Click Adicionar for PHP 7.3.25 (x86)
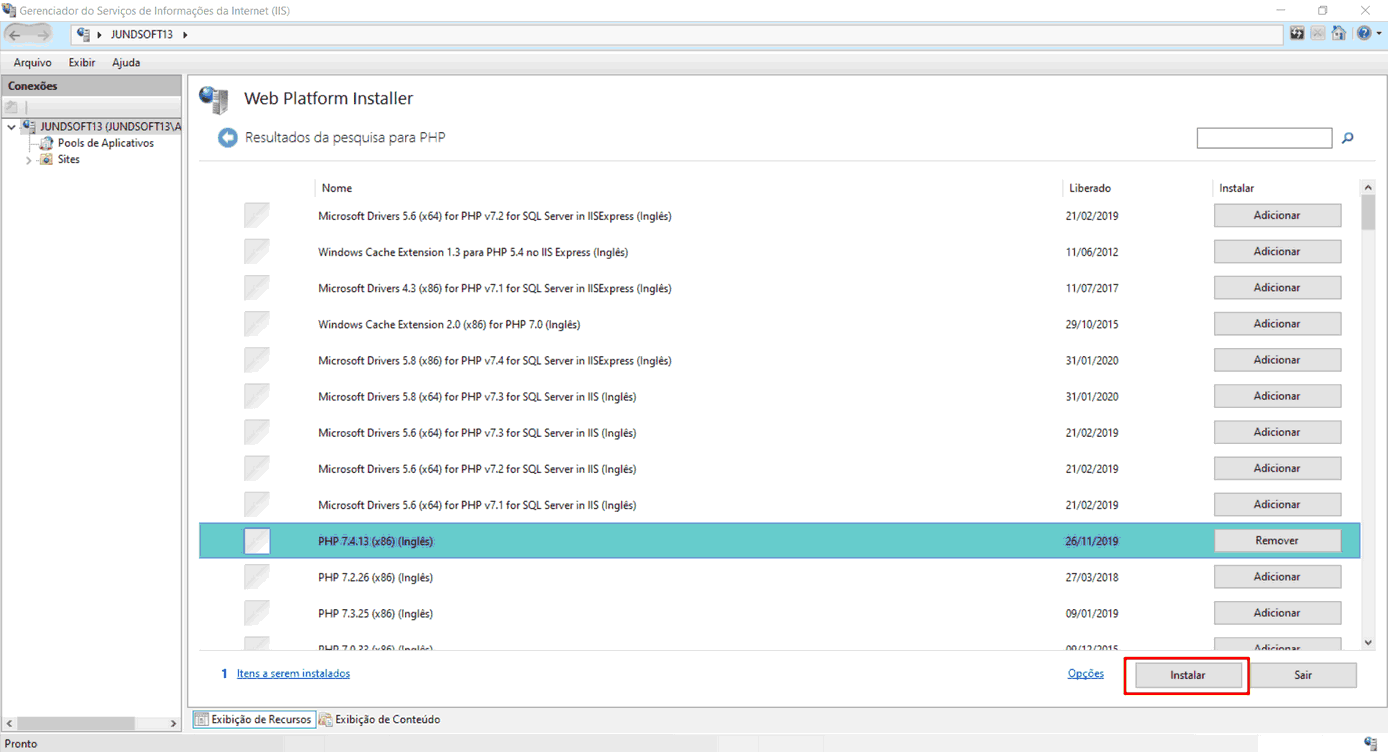The image size is (1388, 752). coord(1277,613)
